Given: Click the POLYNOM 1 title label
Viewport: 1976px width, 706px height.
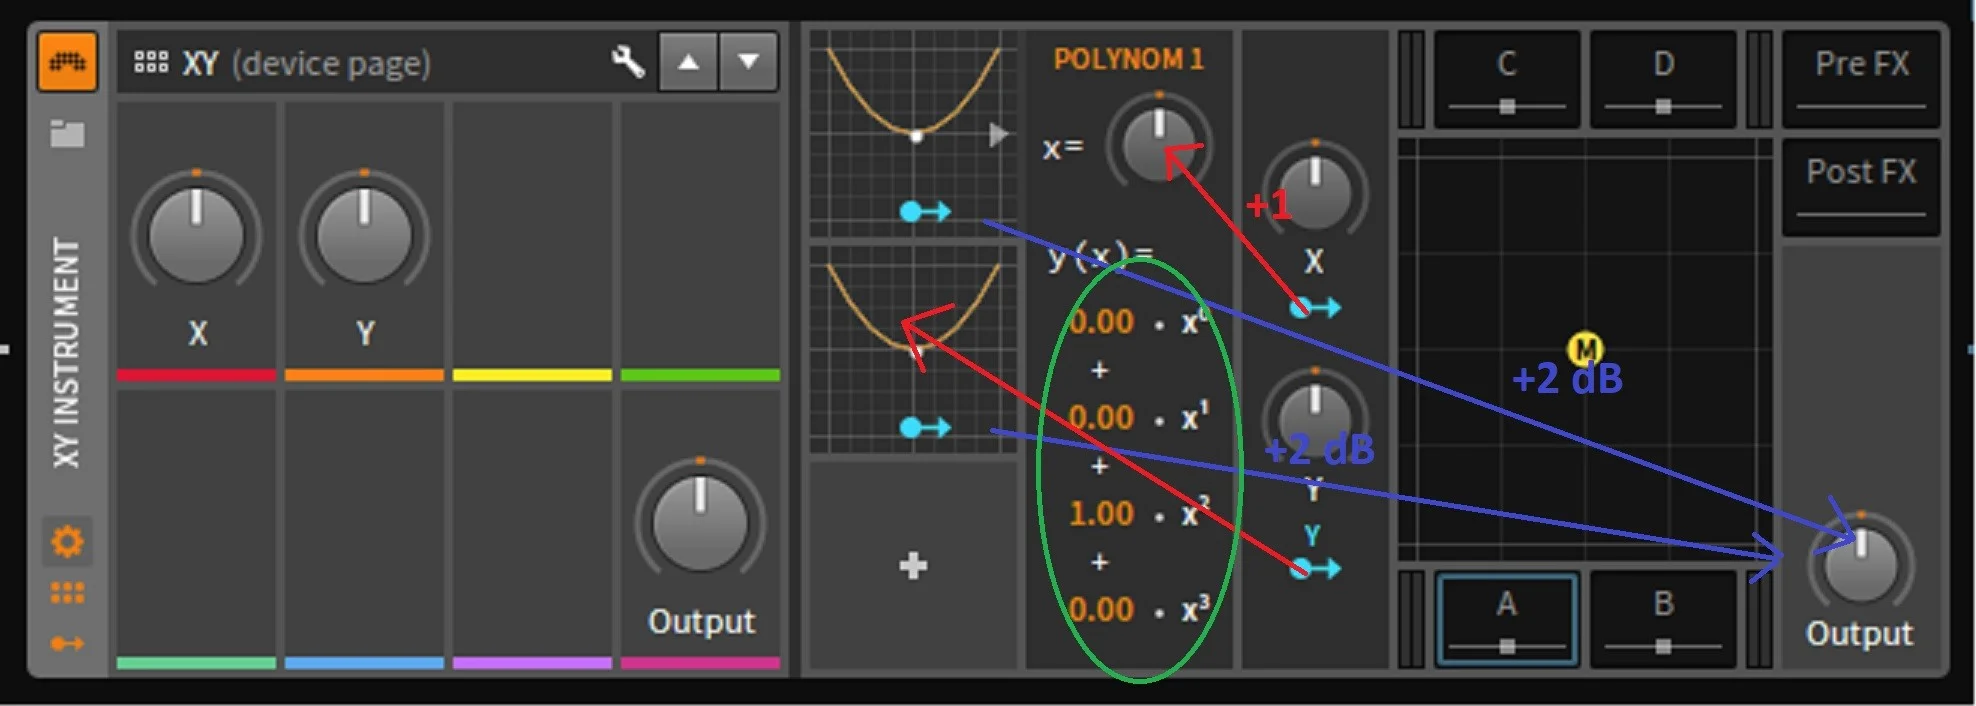Looking at the screenshot, I should click(x=1128, y=59).
